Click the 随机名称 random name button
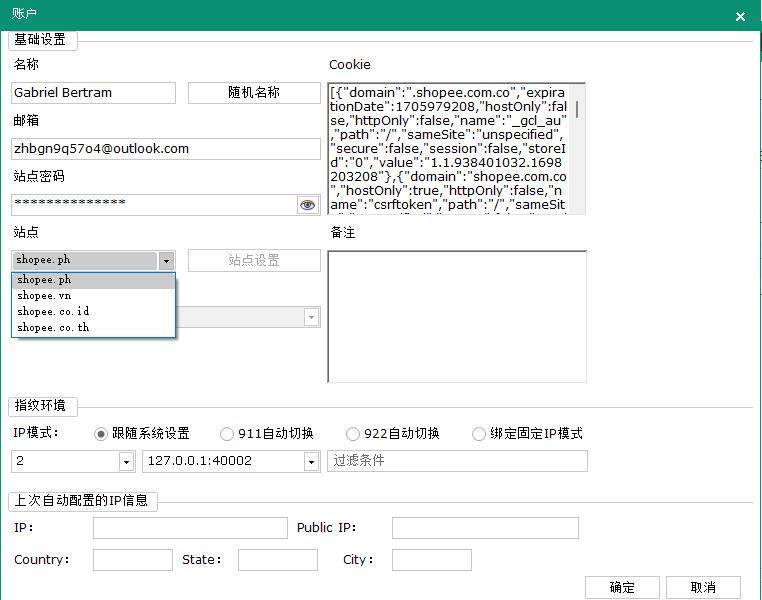The height and width of the screenshot is (600, 762). 254,93
